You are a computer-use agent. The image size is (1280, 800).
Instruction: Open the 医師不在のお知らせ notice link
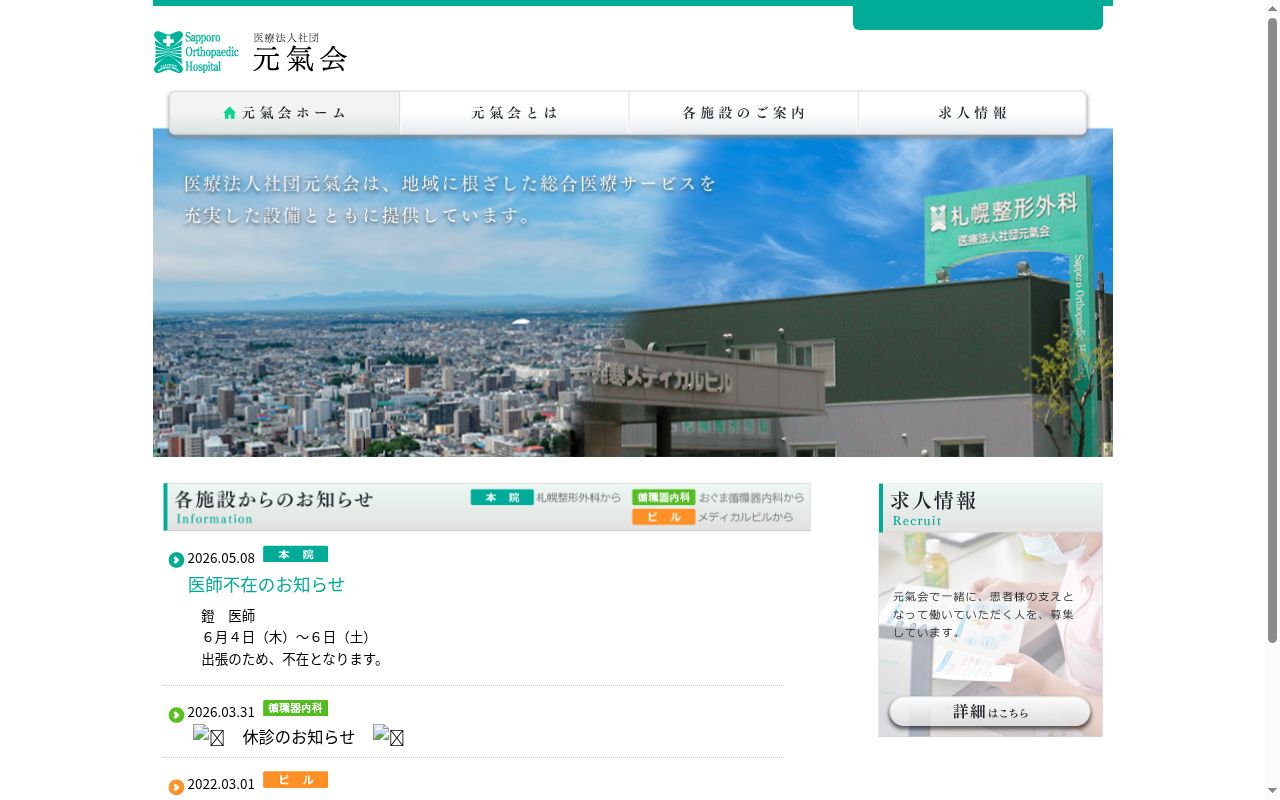pos(266,584)
